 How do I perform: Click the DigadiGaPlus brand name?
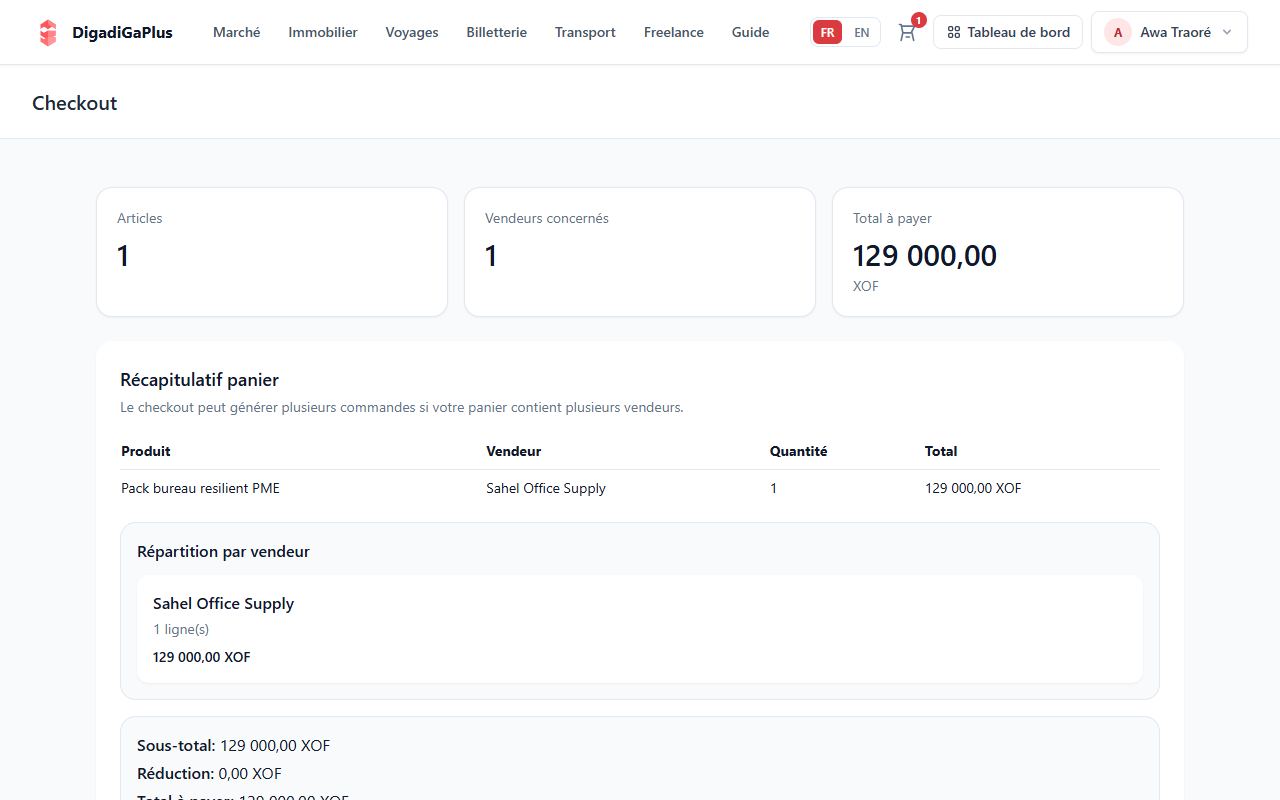(122, 32)
